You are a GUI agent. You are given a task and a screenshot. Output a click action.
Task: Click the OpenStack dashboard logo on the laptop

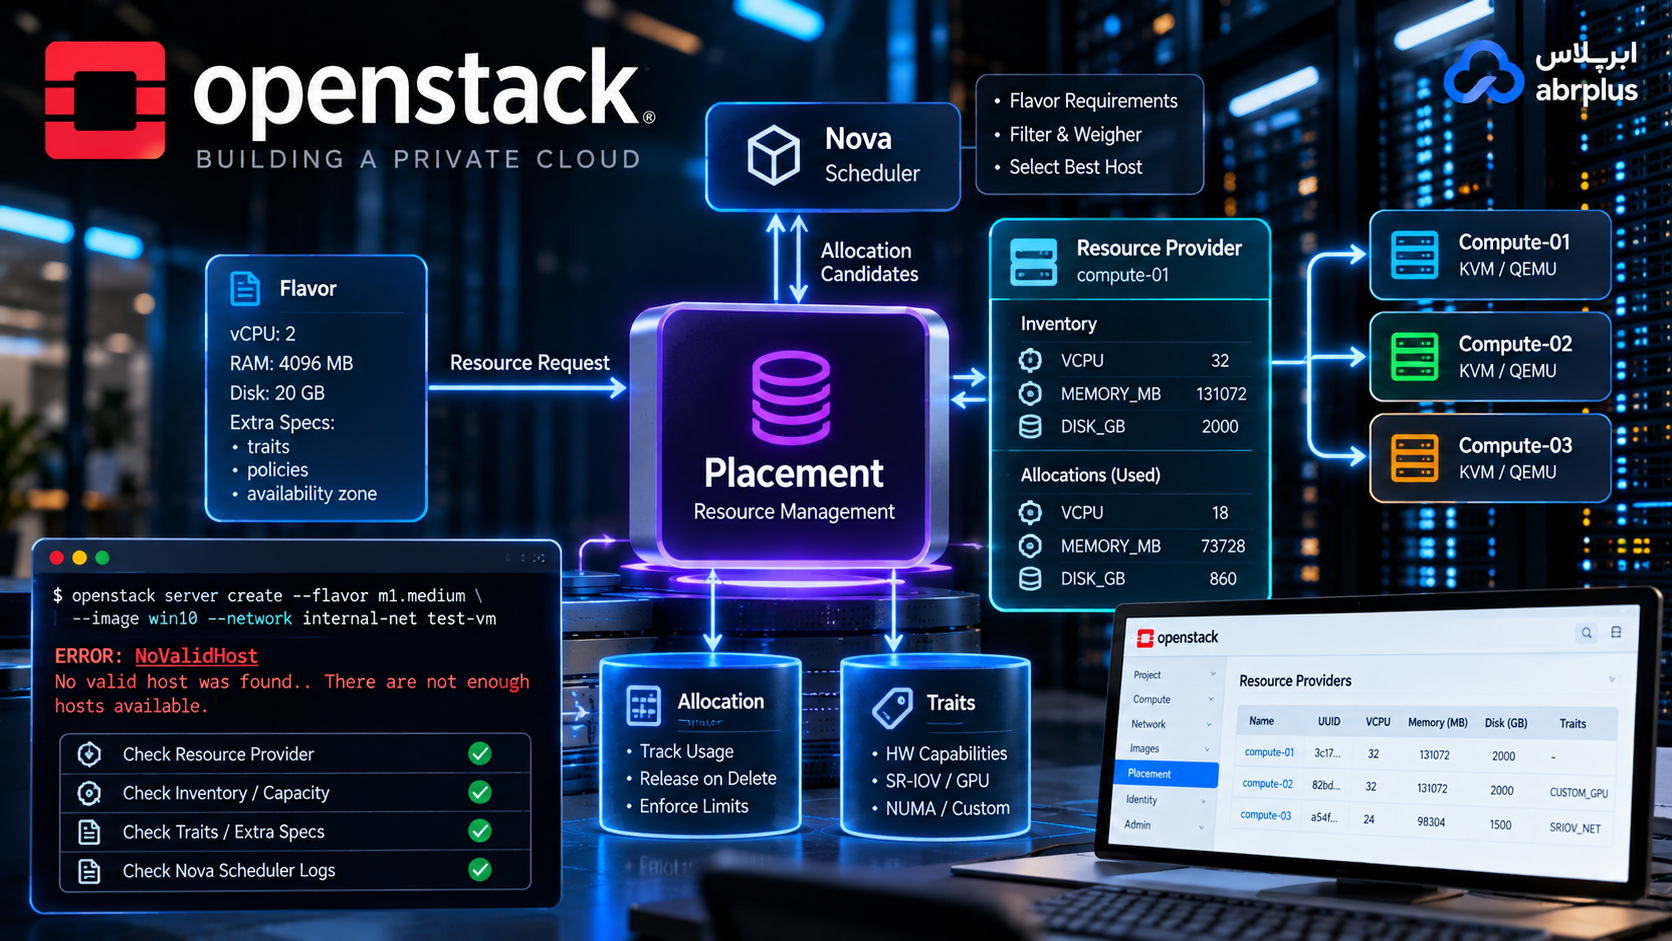[x=1178, y=637]
